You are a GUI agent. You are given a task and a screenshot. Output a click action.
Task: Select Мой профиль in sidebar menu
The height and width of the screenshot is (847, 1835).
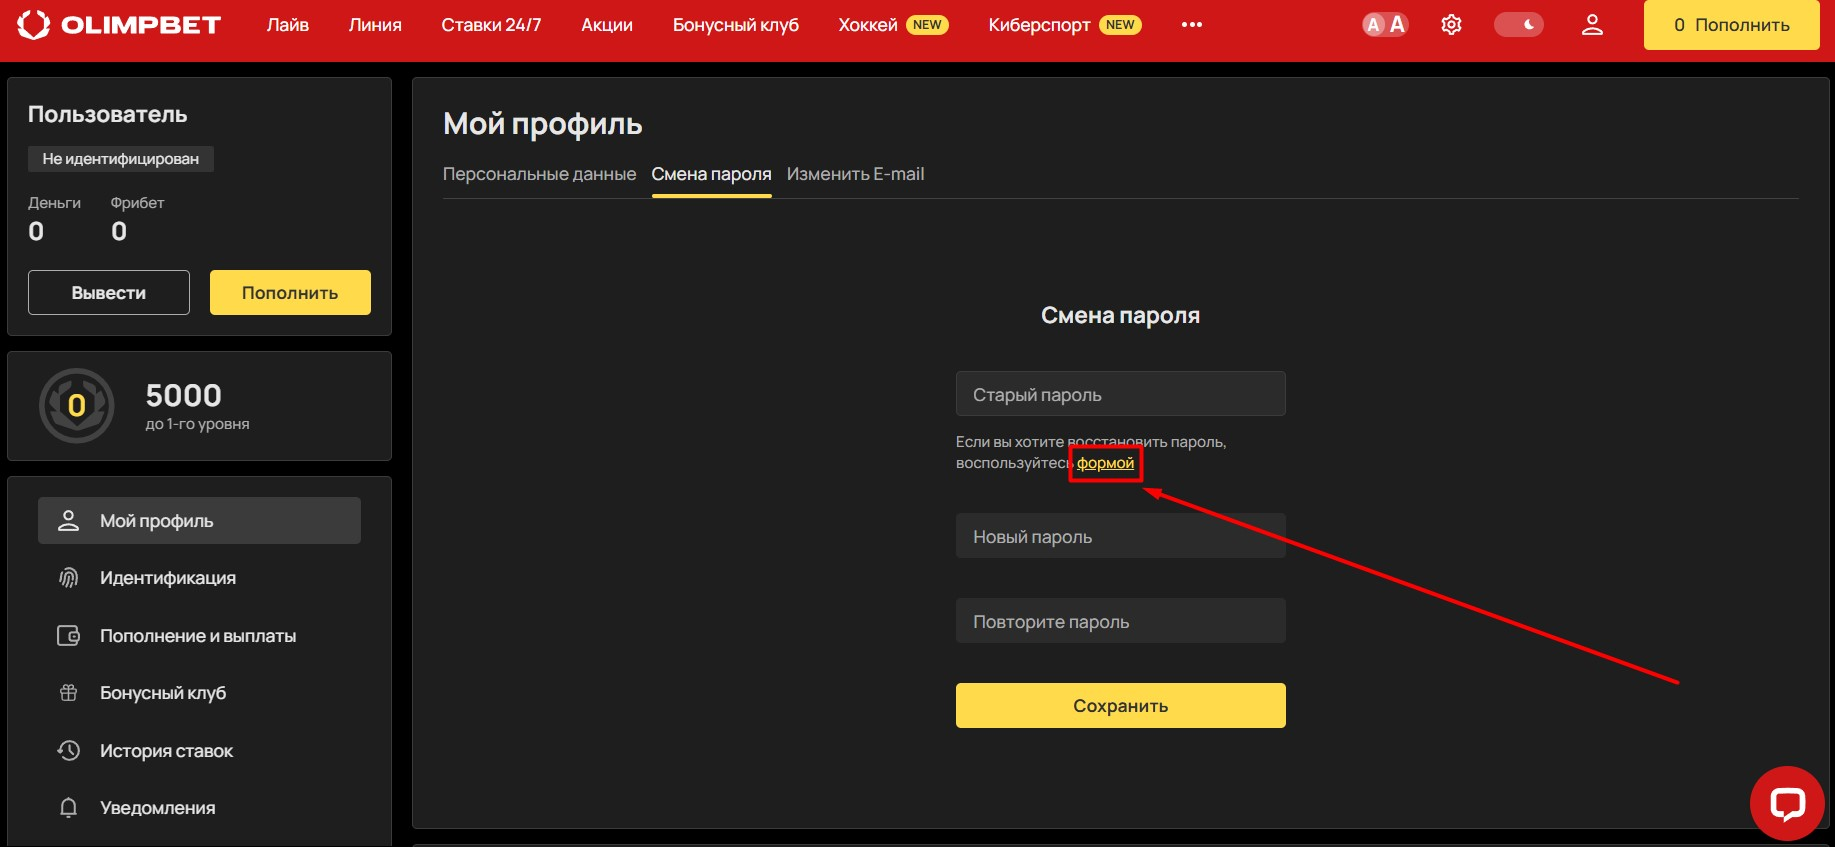pos(199,520)
